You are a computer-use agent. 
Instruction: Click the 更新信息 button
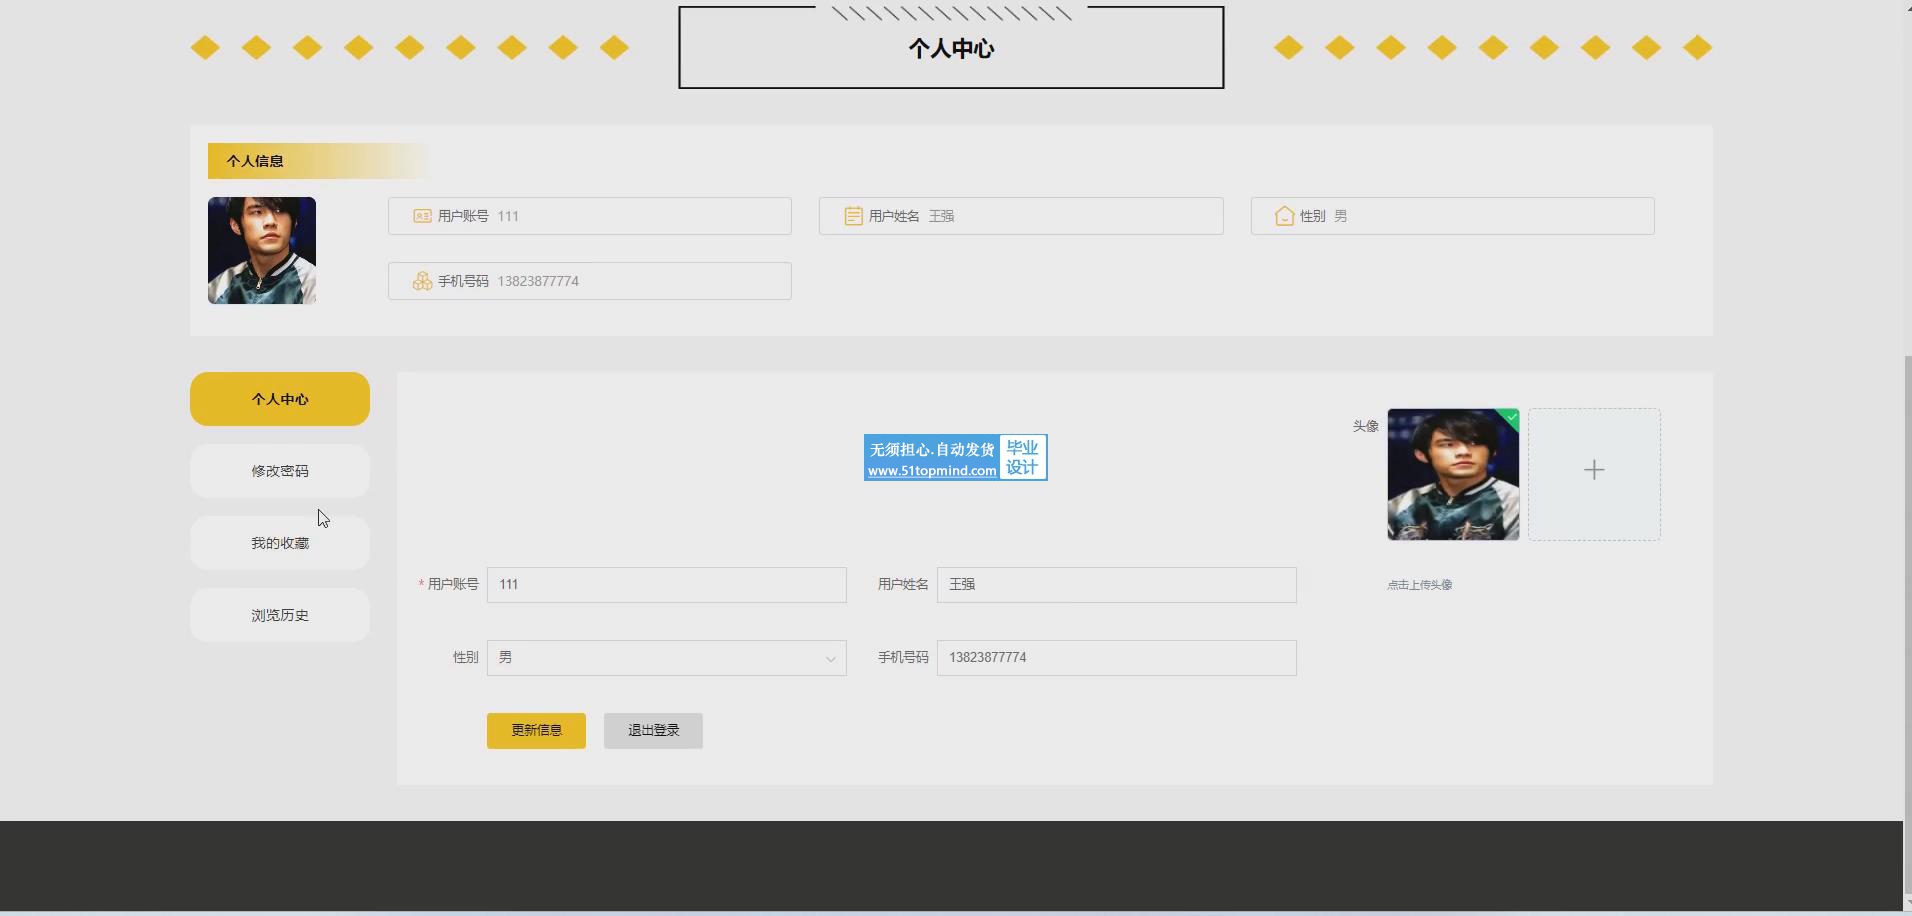[536, 731]
